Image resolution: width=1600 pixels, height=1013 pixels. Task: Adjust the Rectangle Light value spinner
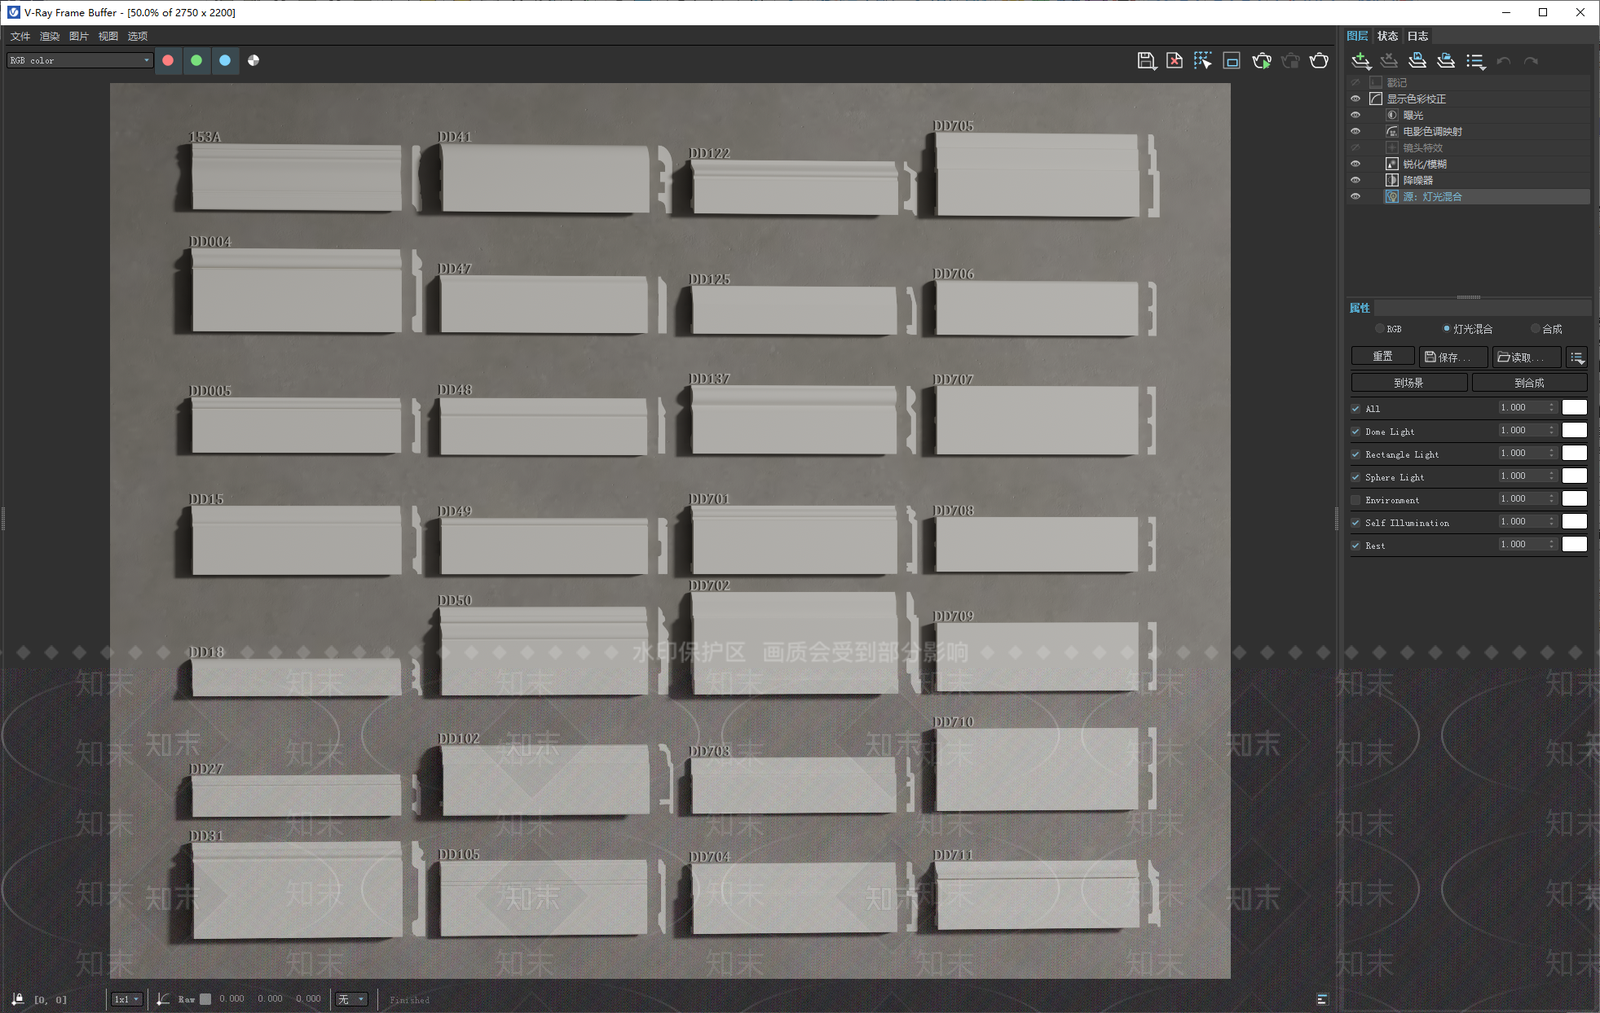click(x=1552, y=454)
